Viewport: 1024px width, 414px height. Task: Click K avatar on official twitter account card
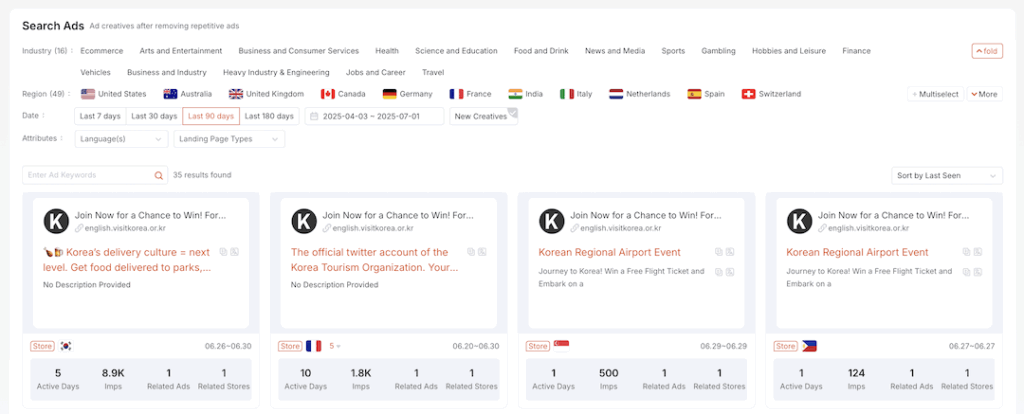click(304, 221)
